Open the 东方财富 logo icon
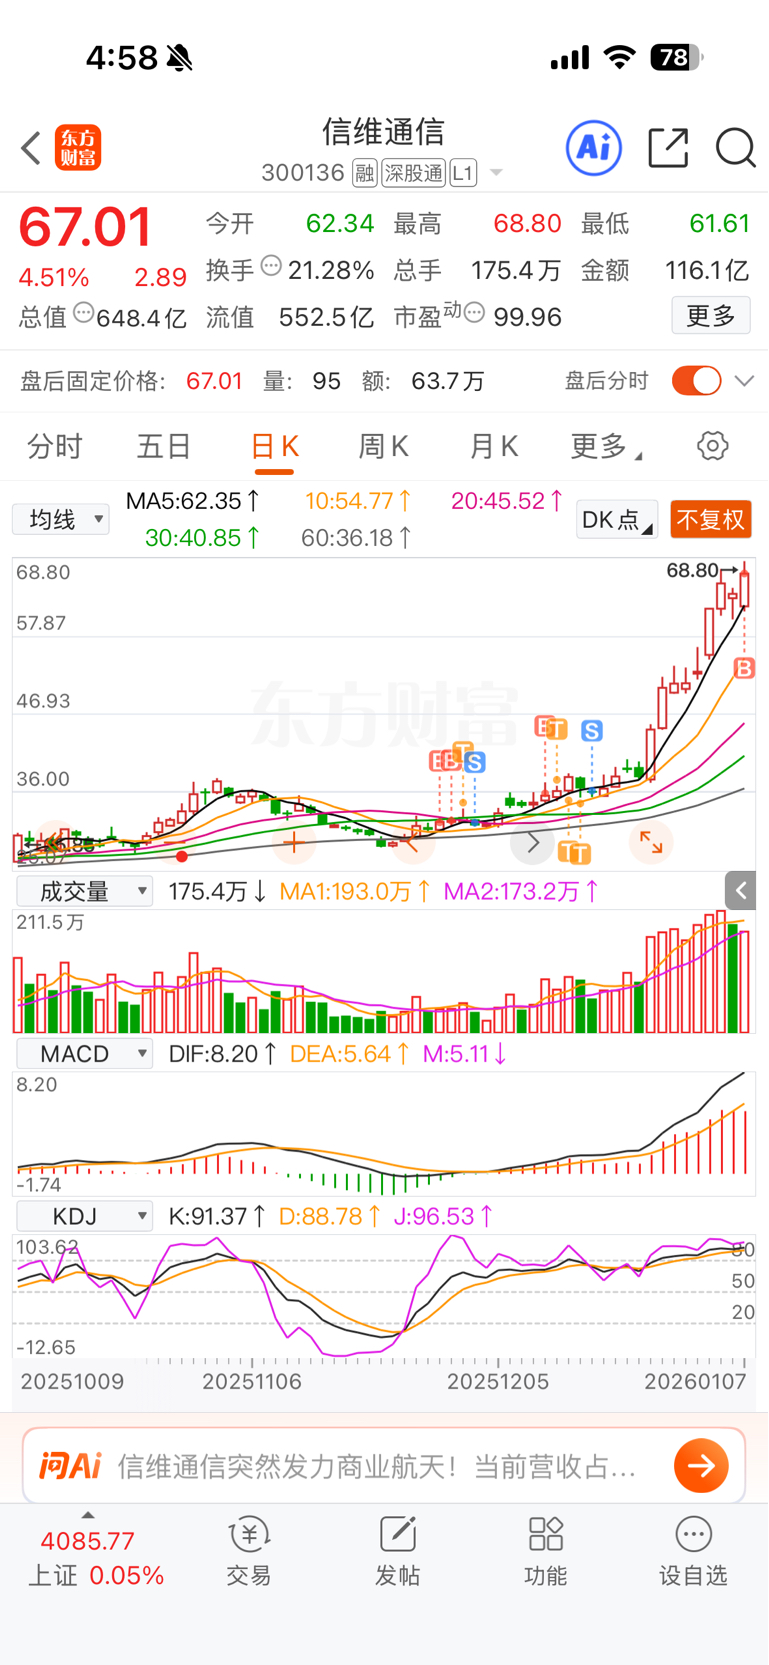The height and width of the screenshot is (1665, 769). click(x=78, y=148)
